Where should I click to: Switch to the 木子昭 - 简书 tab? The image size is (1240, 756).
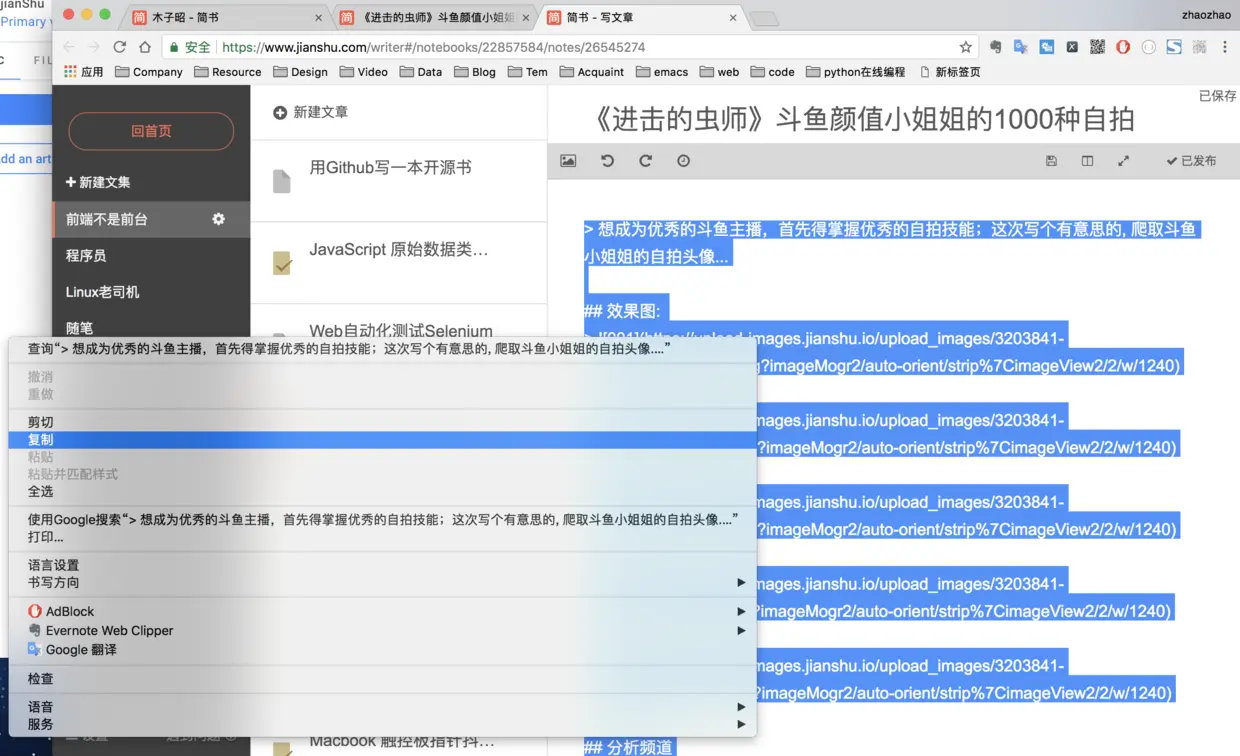(228, 17)
